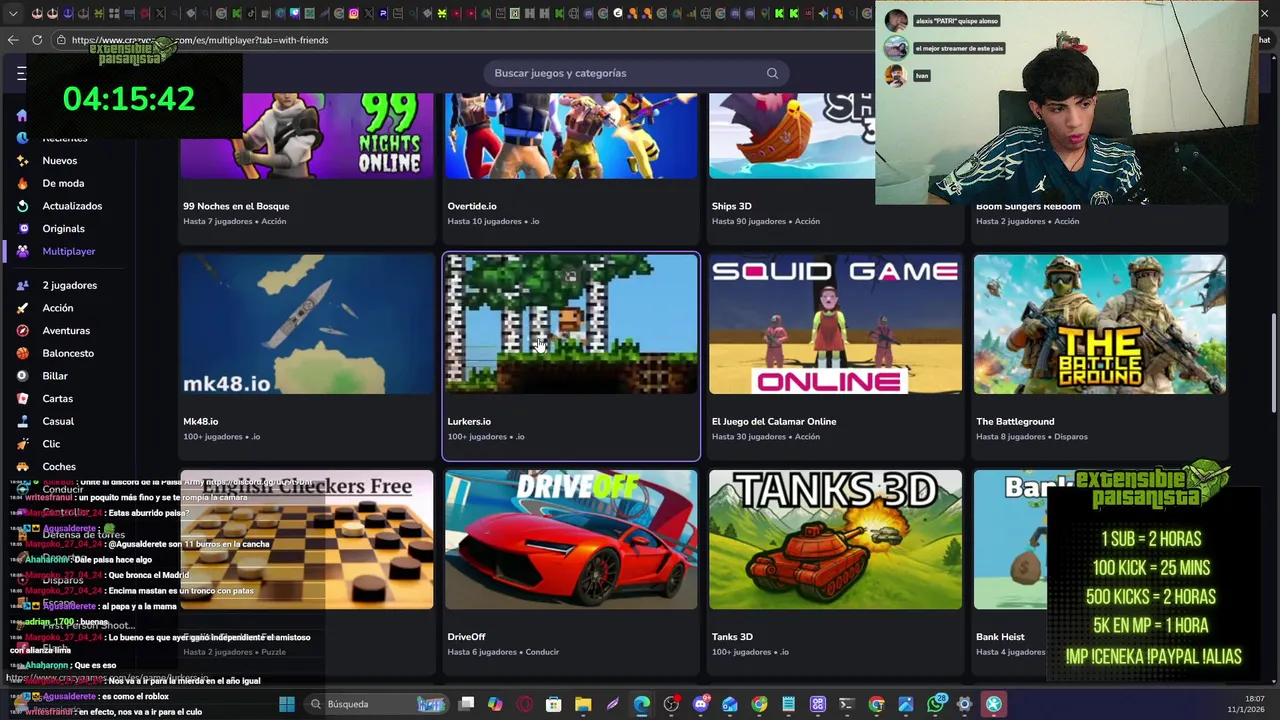Click the Coches car icon
The height and width of the screenshot is (720, 1280).
22,466
